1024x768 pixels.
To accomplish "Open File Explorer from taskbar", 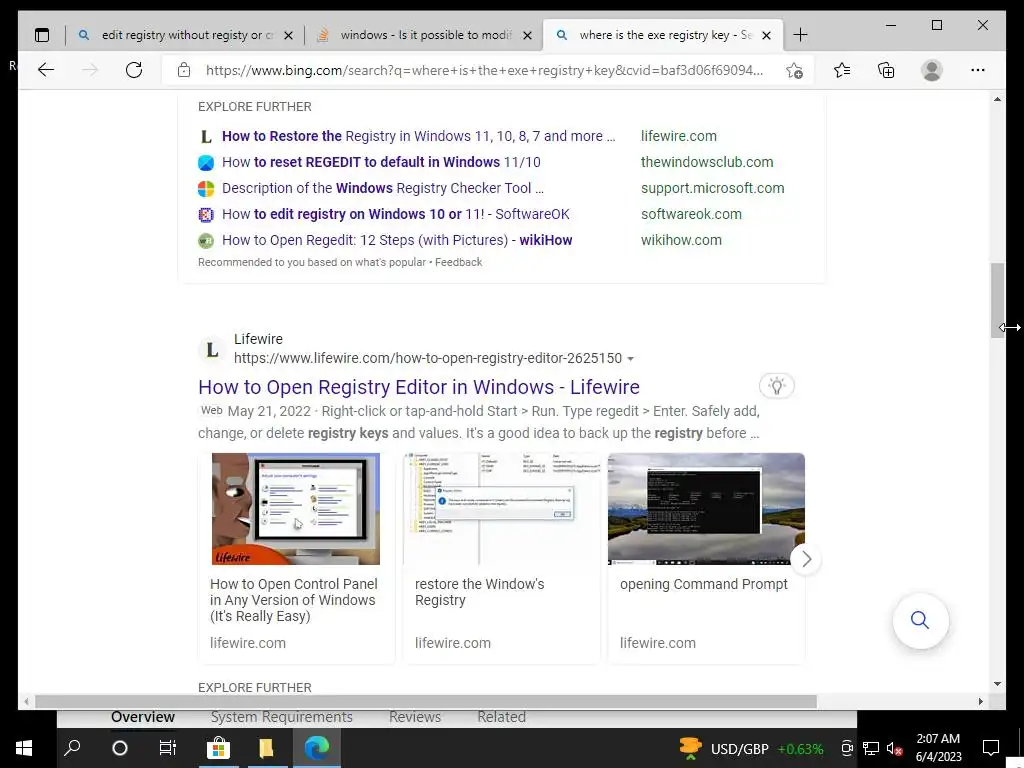I will (x=266, y=748).
